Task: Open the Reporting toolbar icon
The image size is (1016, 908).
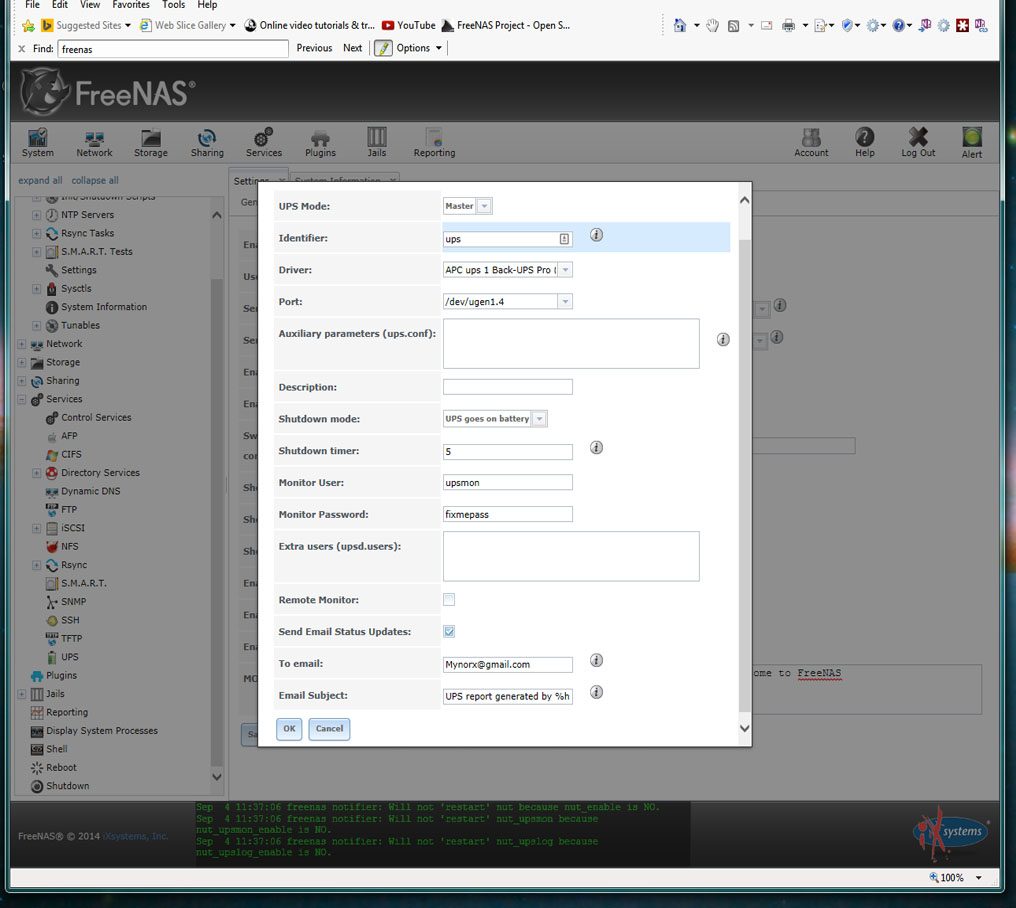Action: [x=434, y=143]
